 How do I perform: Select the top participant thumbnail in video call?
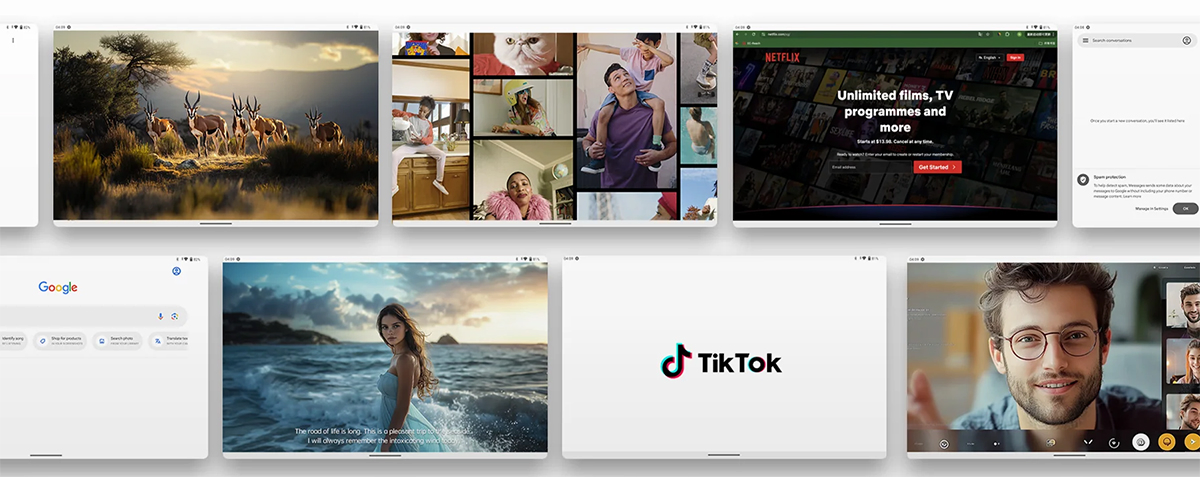(x=1184, y=304)
